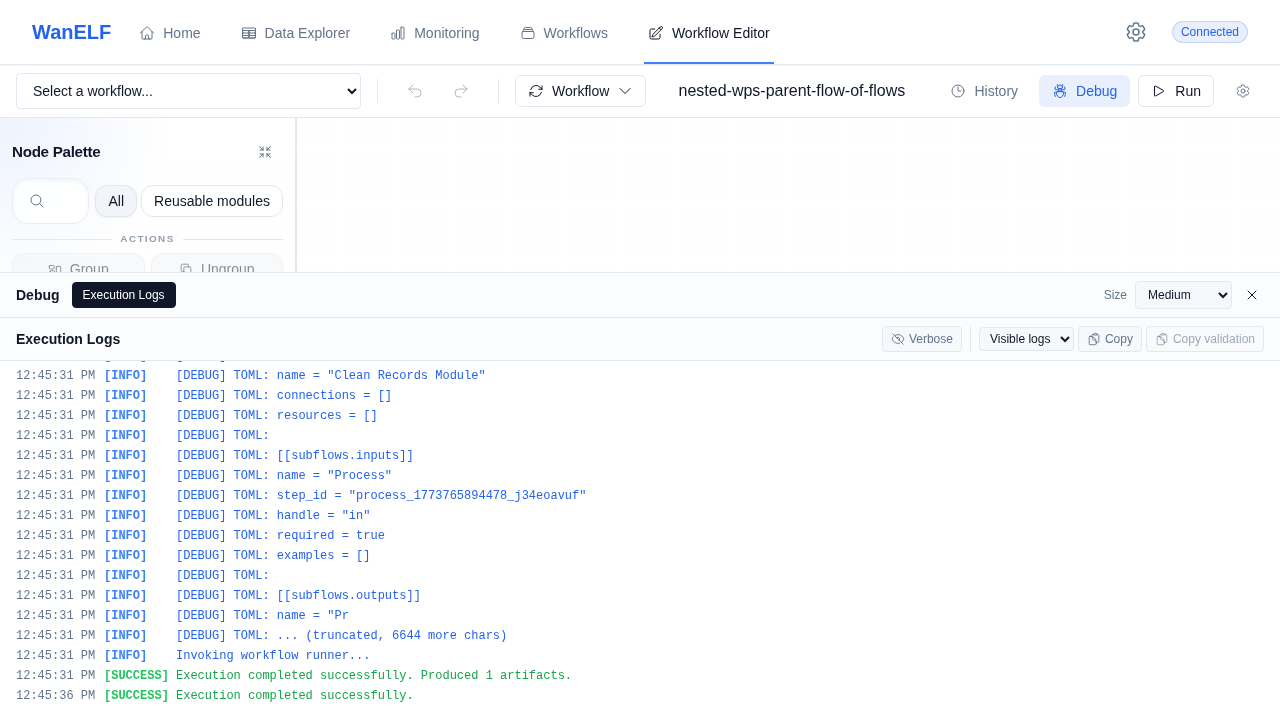Click the Produced 1 artifacts success line
Viewport: 1280px width, 720px height.
[640, 676]
